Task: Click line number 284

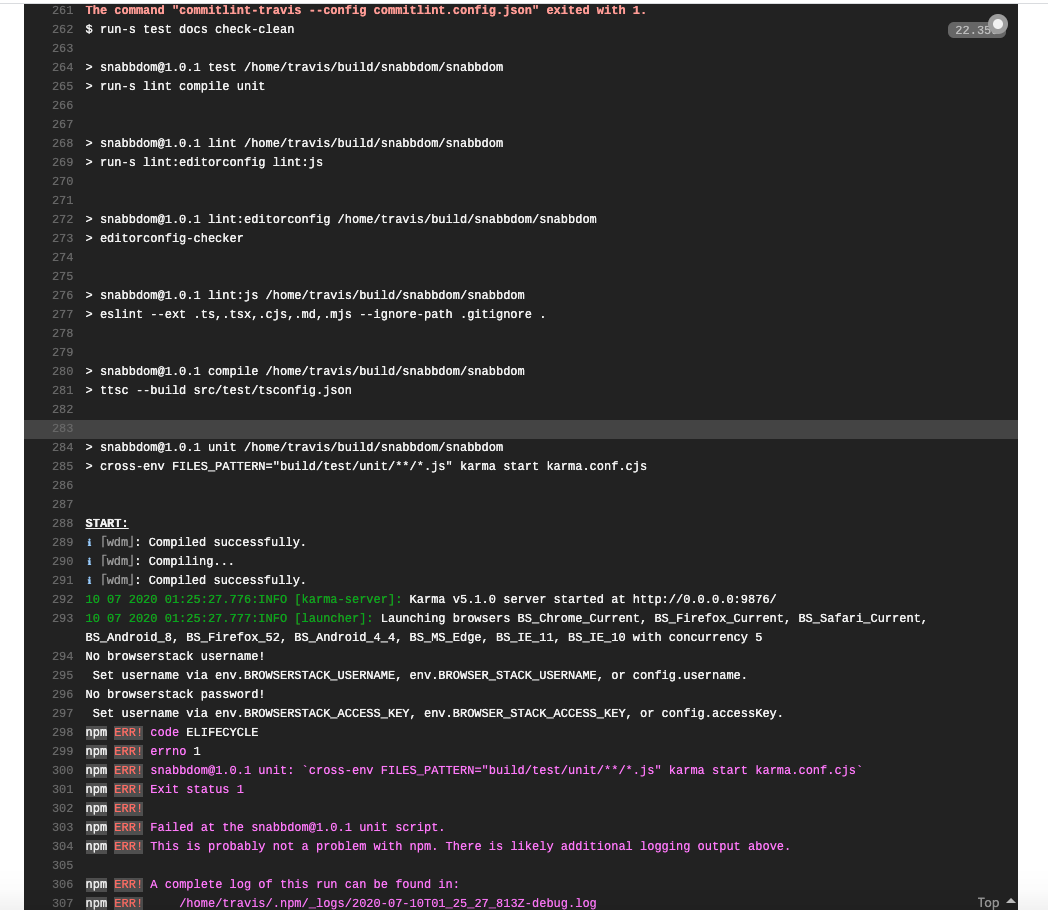Action: [62, 447]
